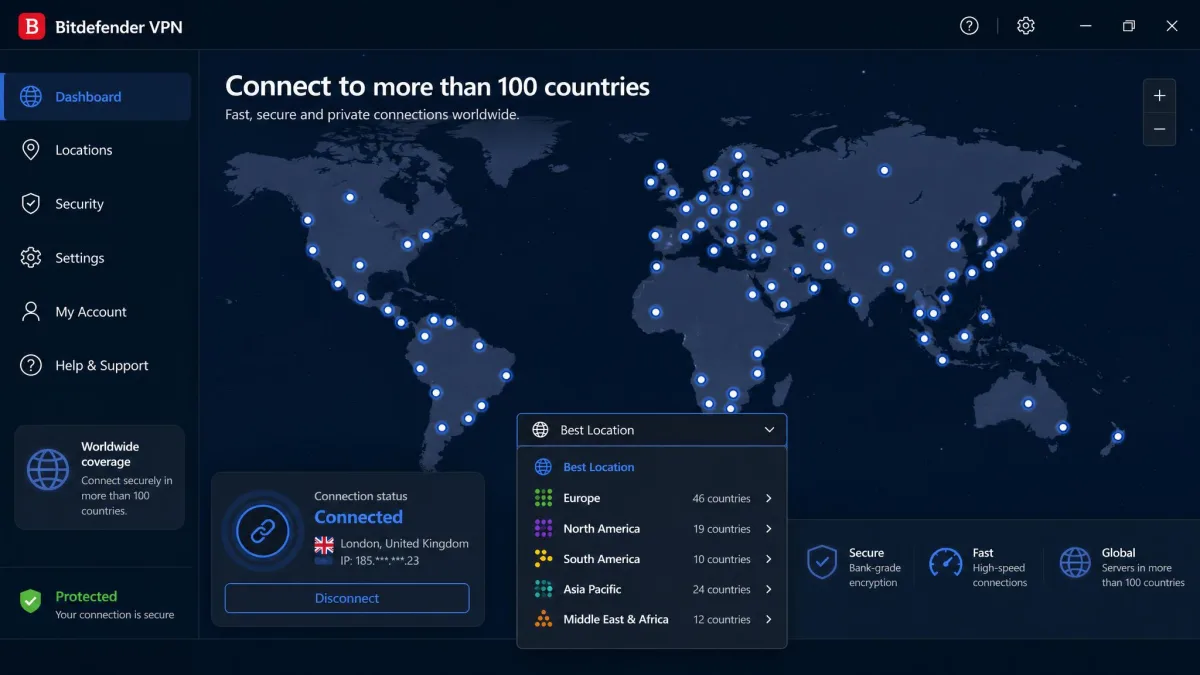The height and width of the screenshot is (675, 1200).
Task: Click the yellow South America dots icon
Action: pyautogui.click(x=543, y=559)
